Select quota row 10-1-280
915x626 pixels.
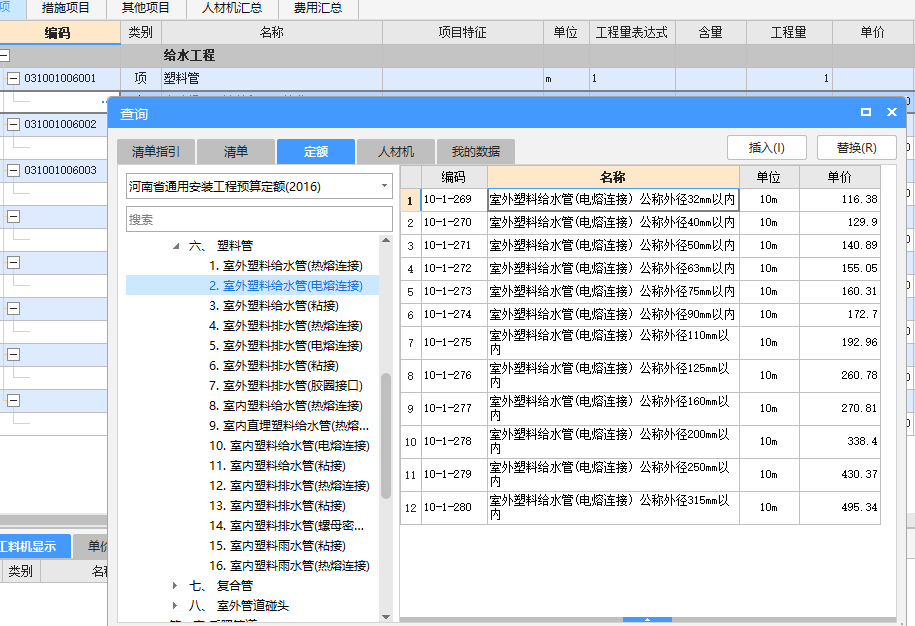640,508
